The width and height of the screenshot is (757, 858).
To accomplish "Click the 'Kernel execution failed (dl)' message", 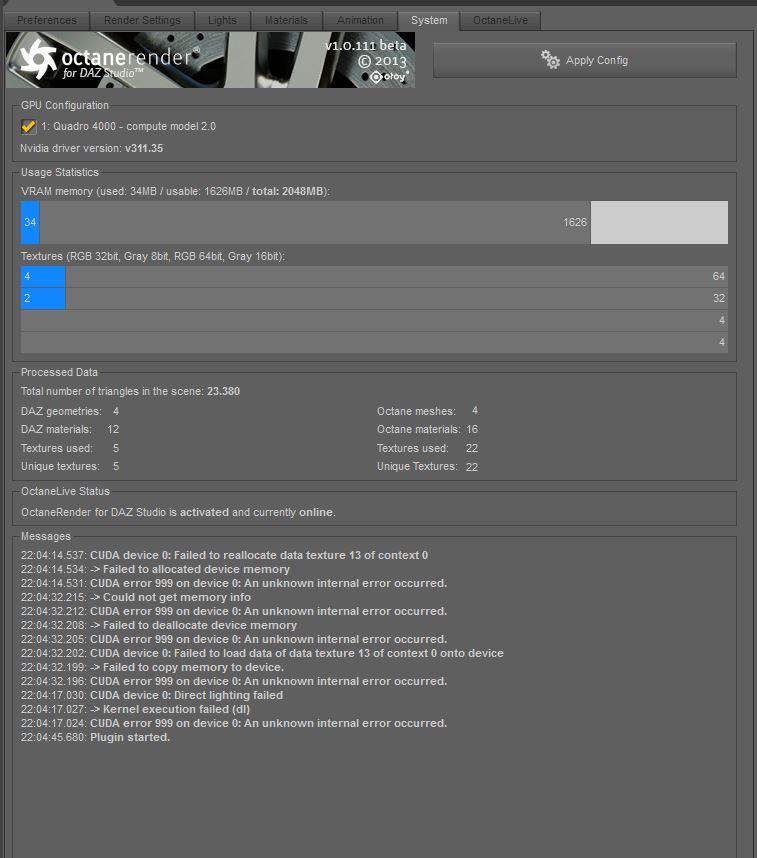I will pyautogui.click(x=135, y=709).
